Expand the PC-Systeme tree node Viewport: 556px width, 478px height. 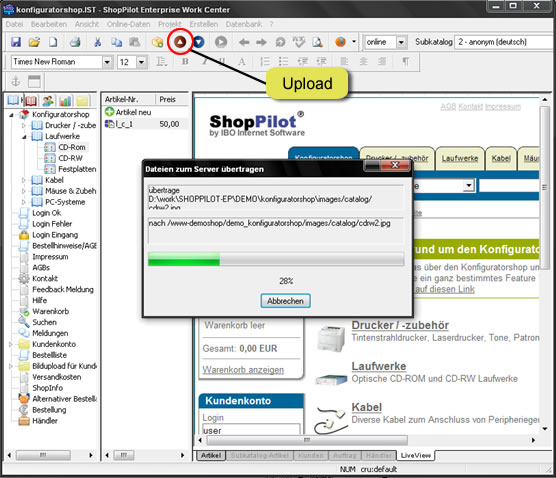coord(24,202)
